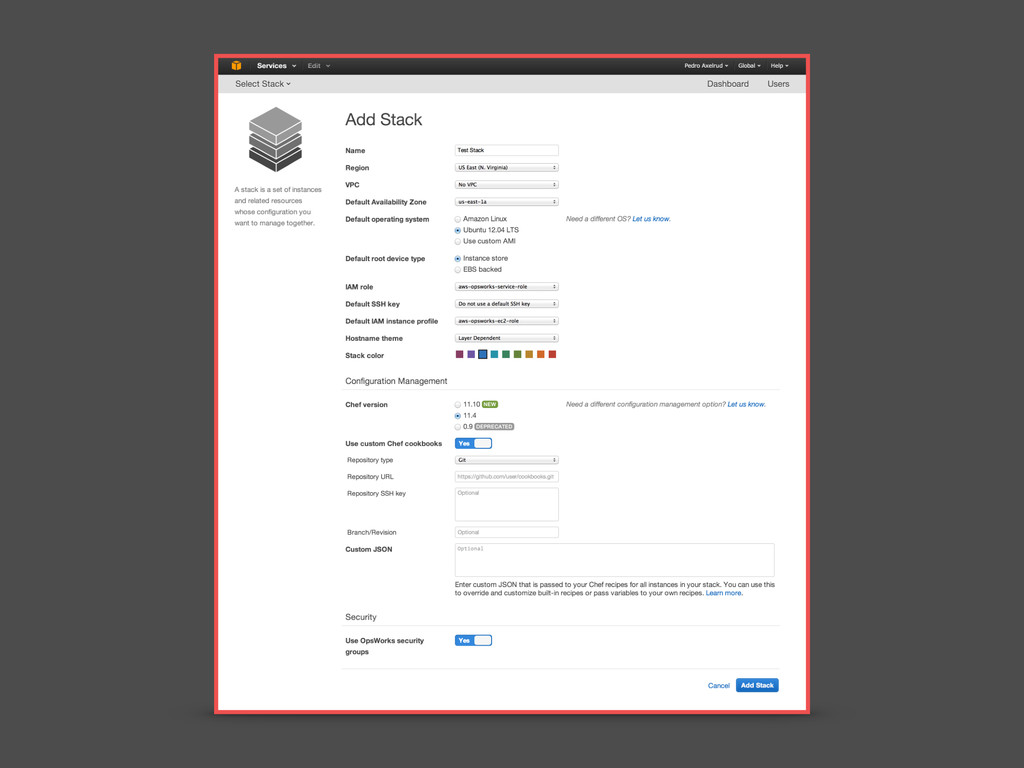The width and height of the screenshot is (1024, 768).
Task: Click the AWS orange cube logo
Action: pyautogui.click(x=236, y=65)
